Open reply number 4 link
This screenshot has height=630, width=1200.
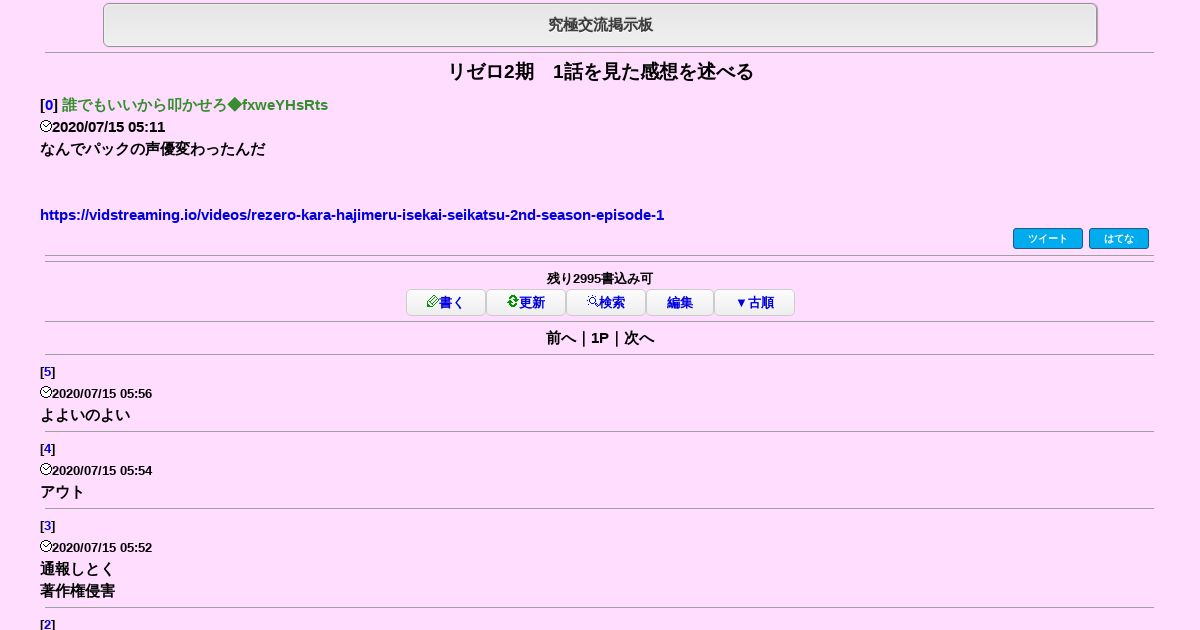pyautogui.click(x=48, y=449)
